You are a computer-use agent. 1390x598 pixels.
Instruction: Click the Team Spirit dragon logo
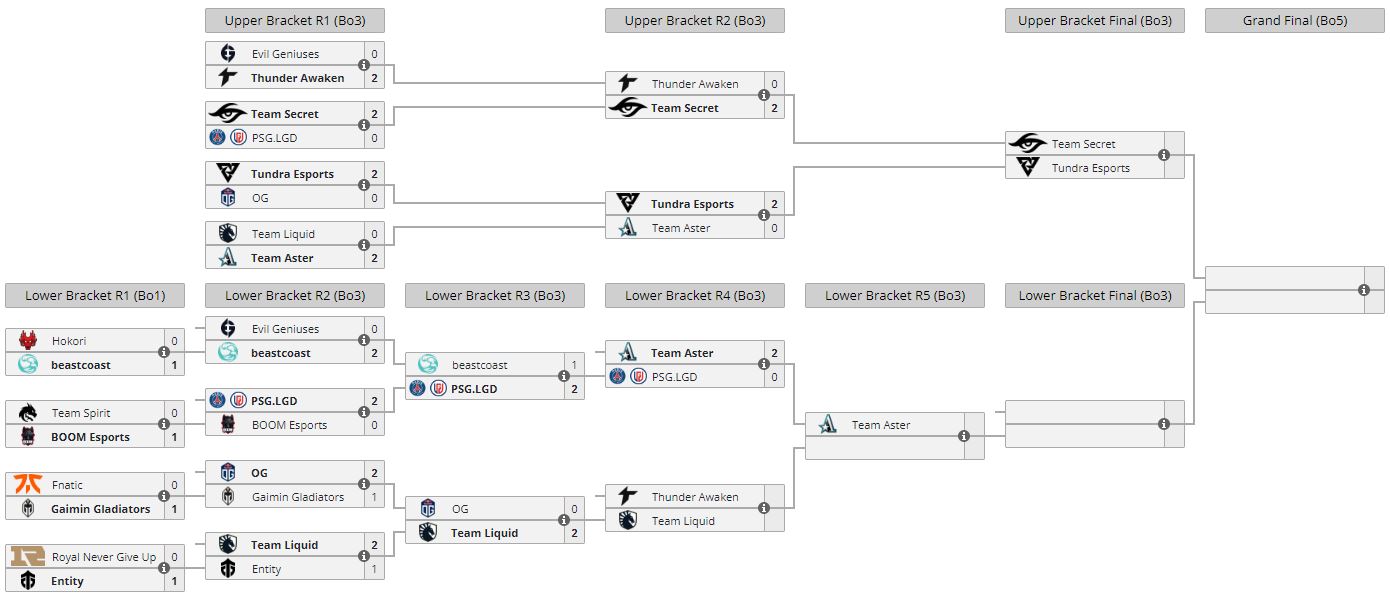(x=27, y=413)
